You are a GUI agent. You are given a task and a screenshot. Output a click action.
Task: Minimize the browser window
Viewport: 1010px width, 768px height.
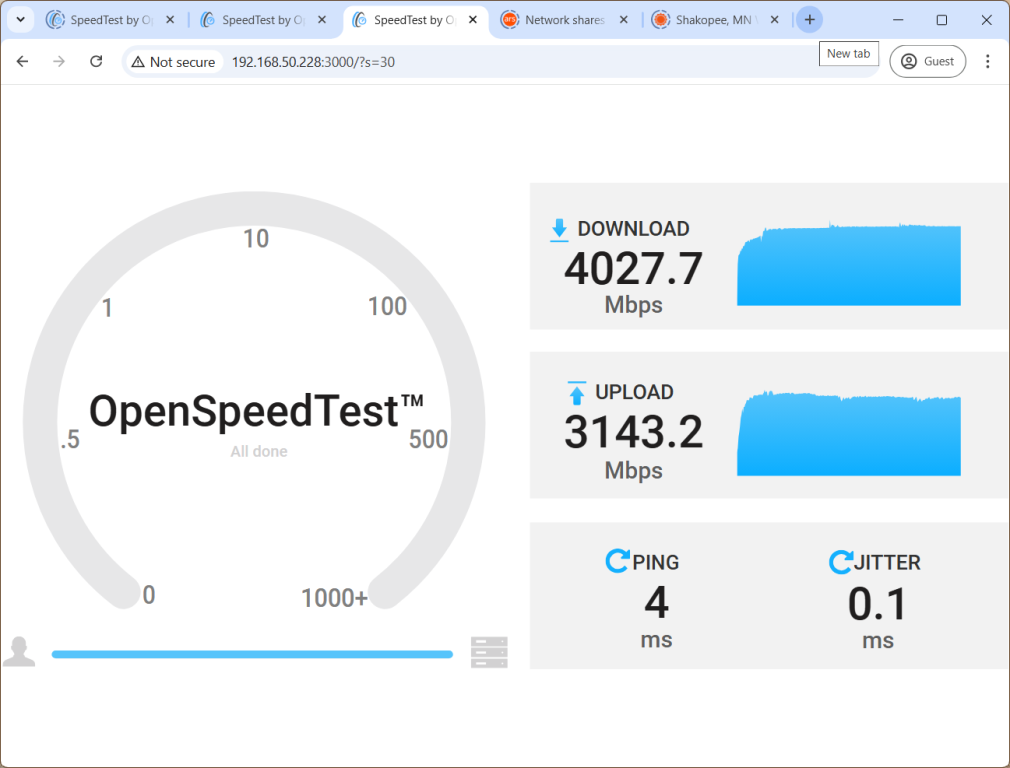(x=897, y=20)
